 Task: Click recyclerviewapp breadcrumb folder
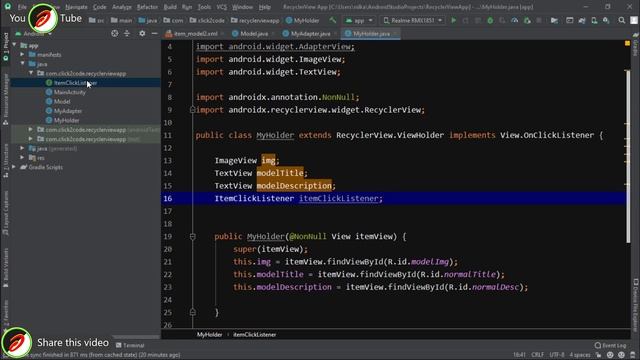pyautogui.click(x=255, y=20)
